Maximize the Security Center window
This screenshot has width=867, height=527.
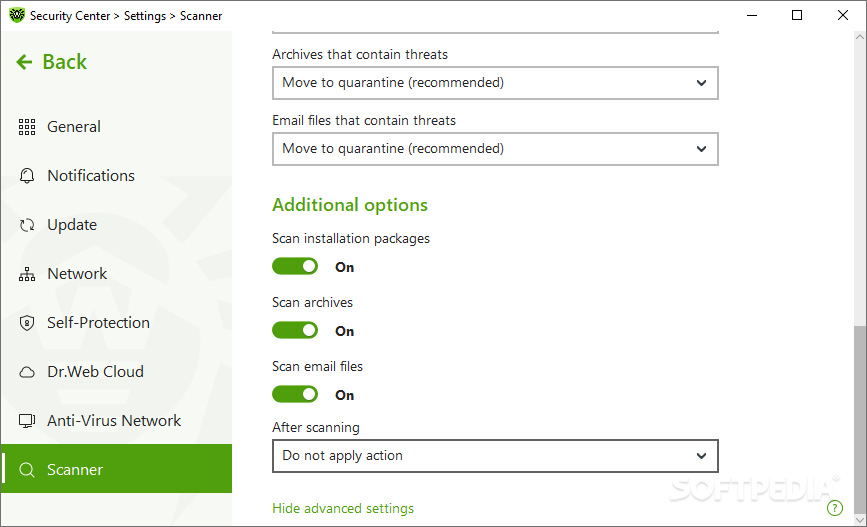(797, 15)
